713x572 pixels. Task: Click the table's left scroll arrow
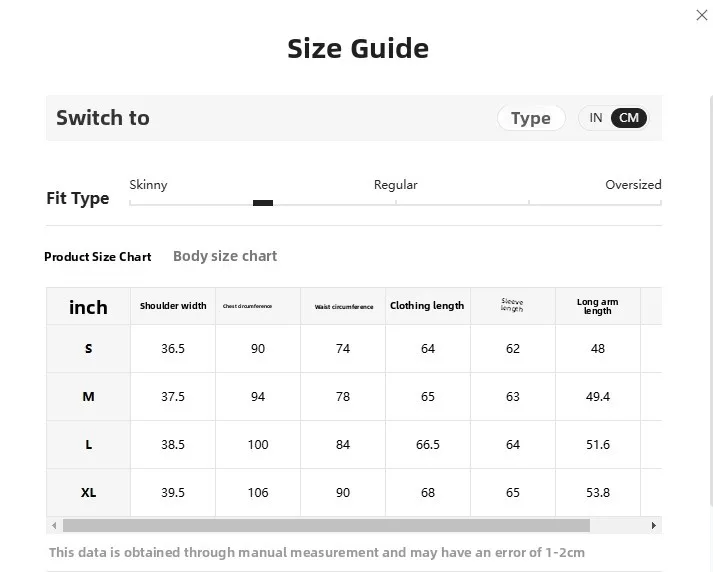[54, 526]
